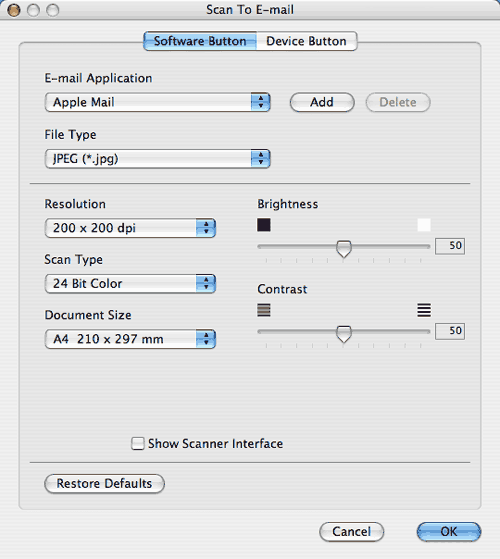Click the dark brightness icon
The width and height of the screenshot is (500, 559).
[x=264, y=225]
